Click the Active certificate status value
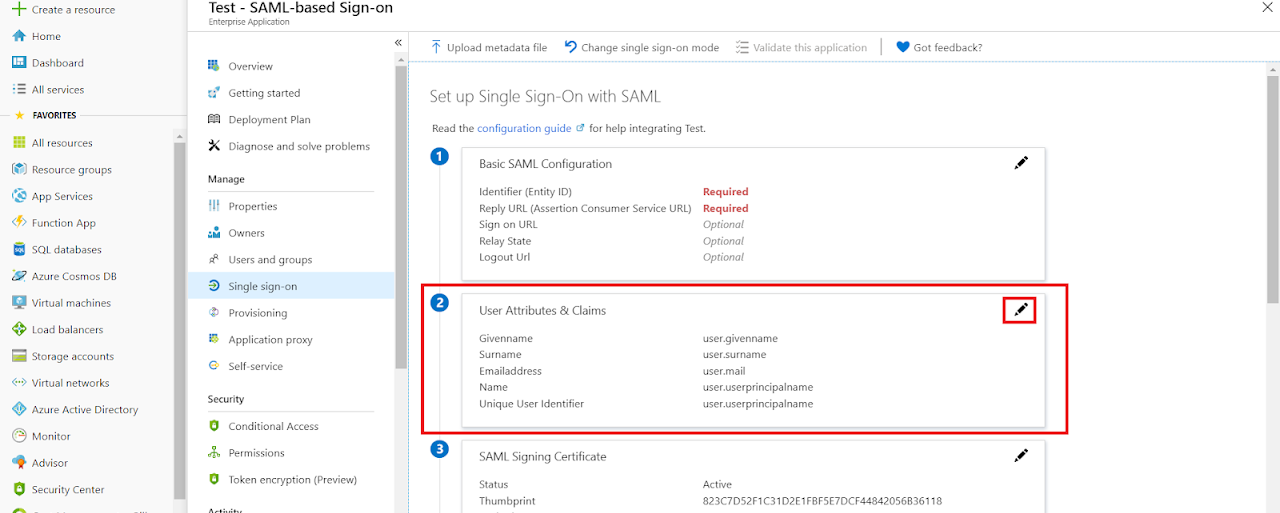Viewport: 1280px width, 513px height. (x=717, y=484)
